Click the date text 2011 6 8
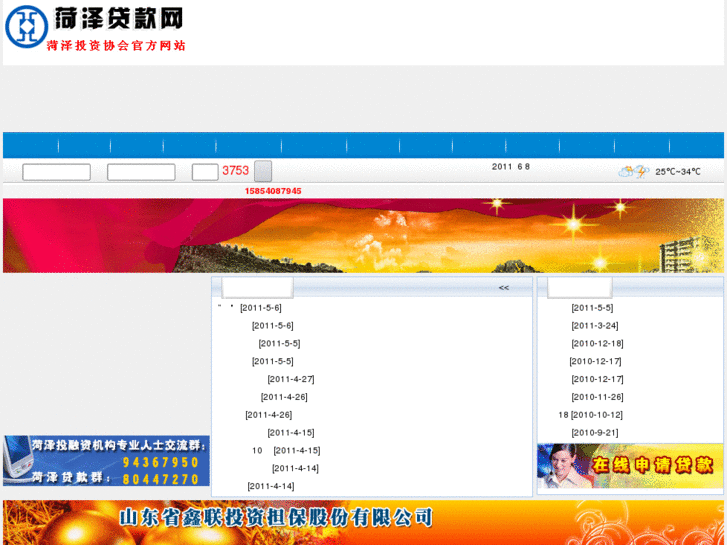 click(510, 167)
